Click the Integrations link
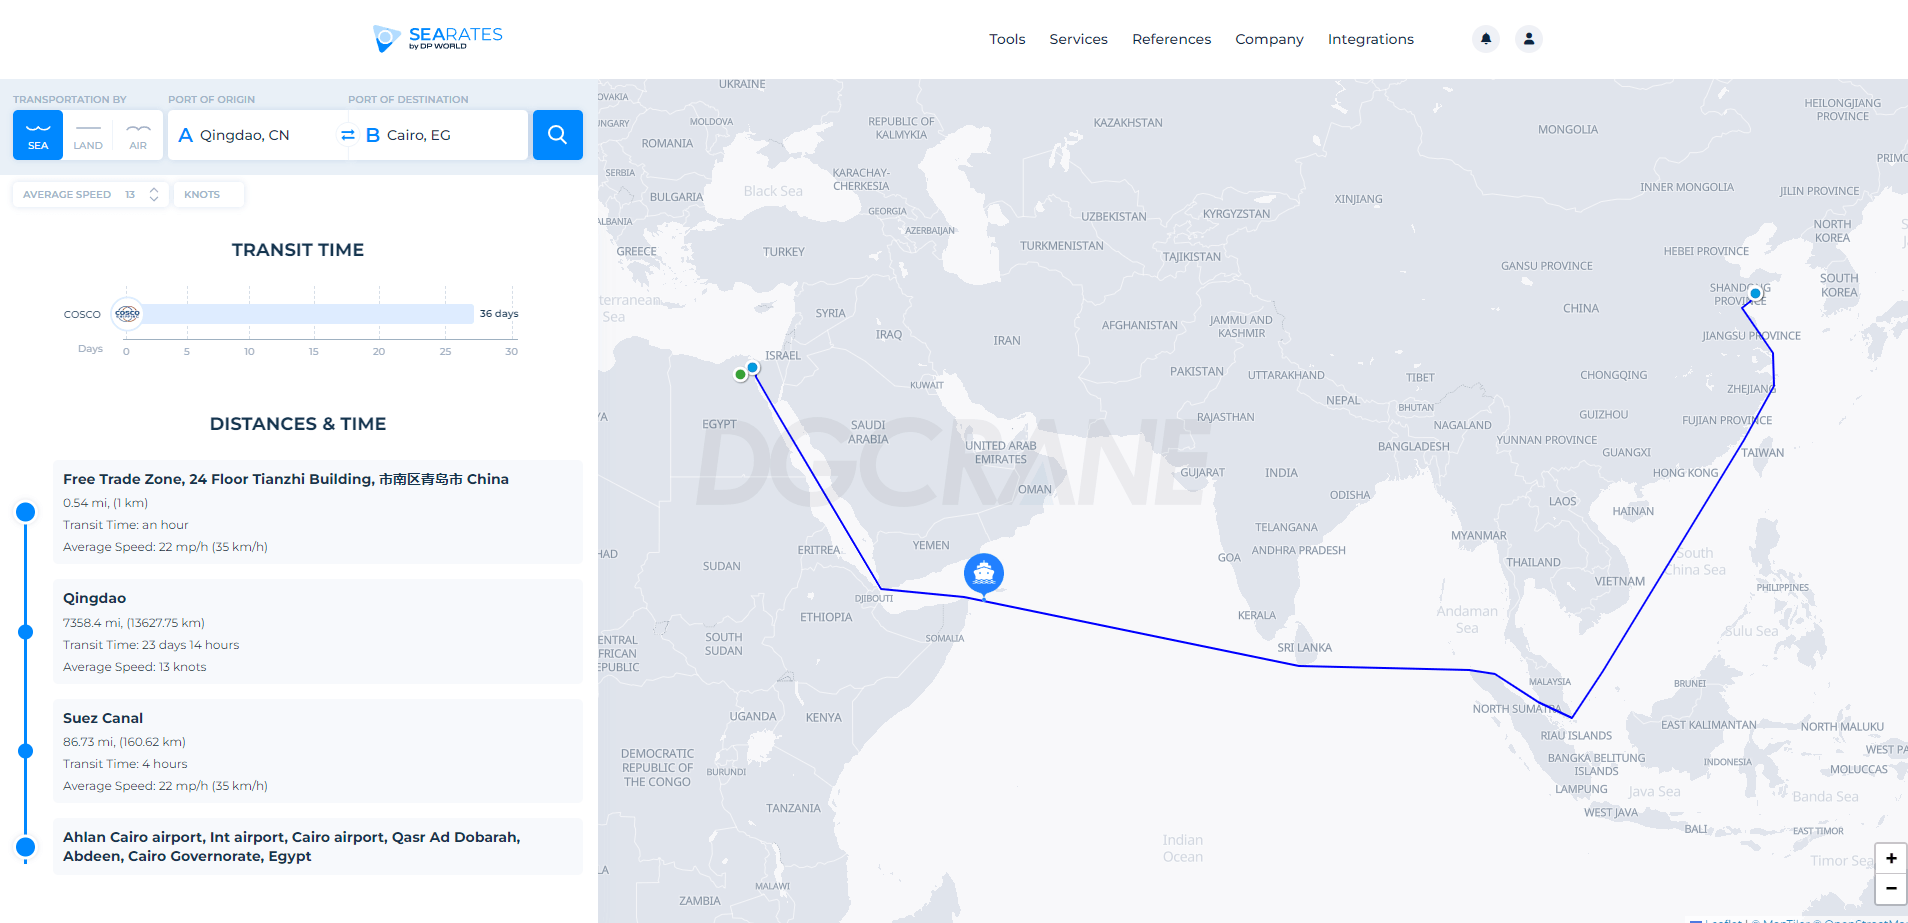 tap(1370, 39)
